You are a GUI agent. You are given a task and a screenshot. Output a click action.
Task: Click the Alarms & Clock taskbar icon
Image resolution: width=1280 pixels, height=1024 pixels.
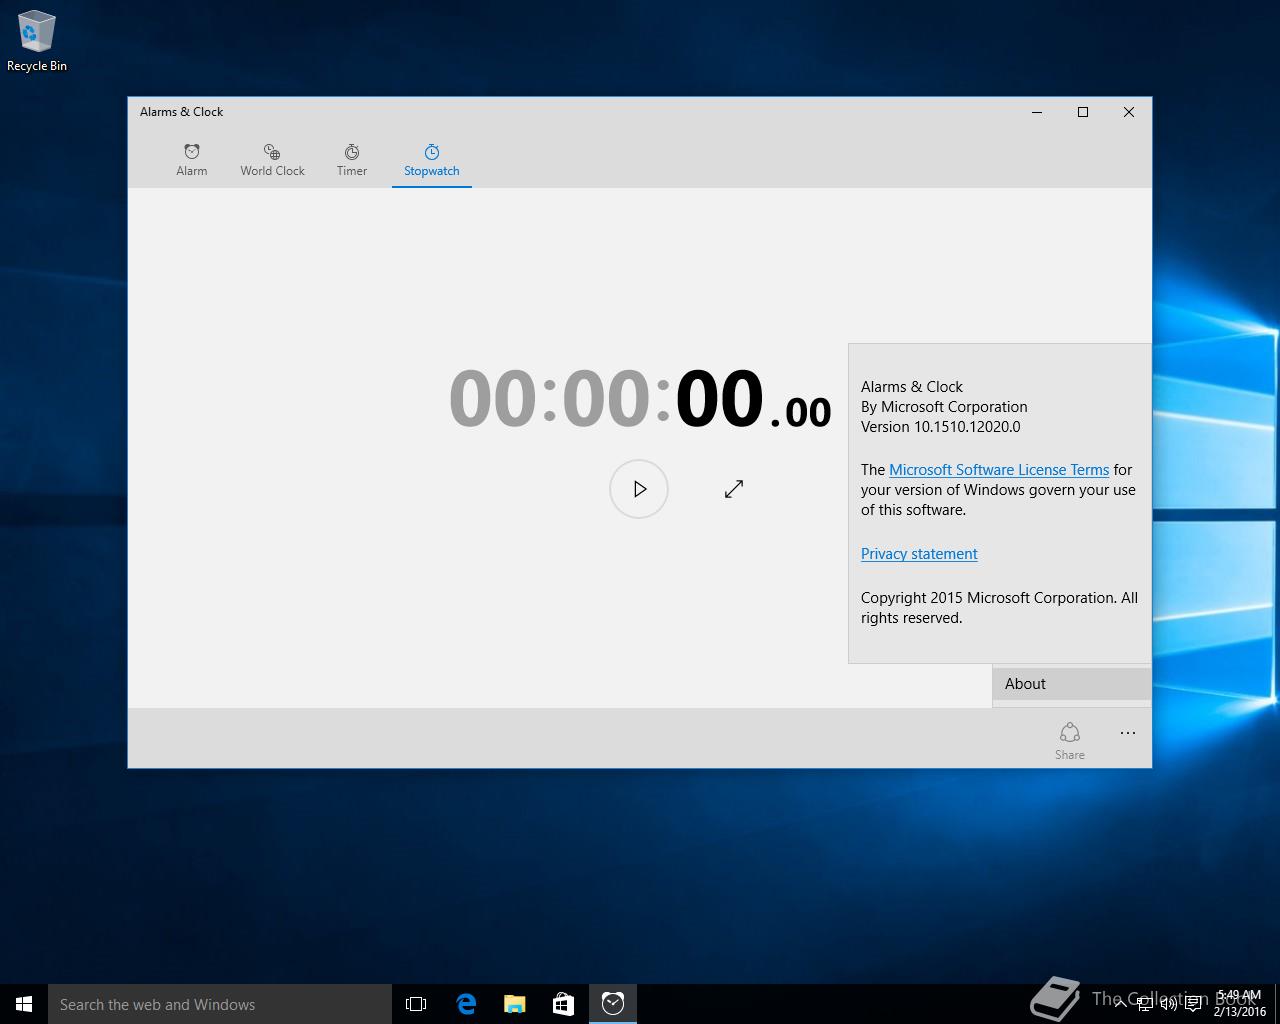613,1004
